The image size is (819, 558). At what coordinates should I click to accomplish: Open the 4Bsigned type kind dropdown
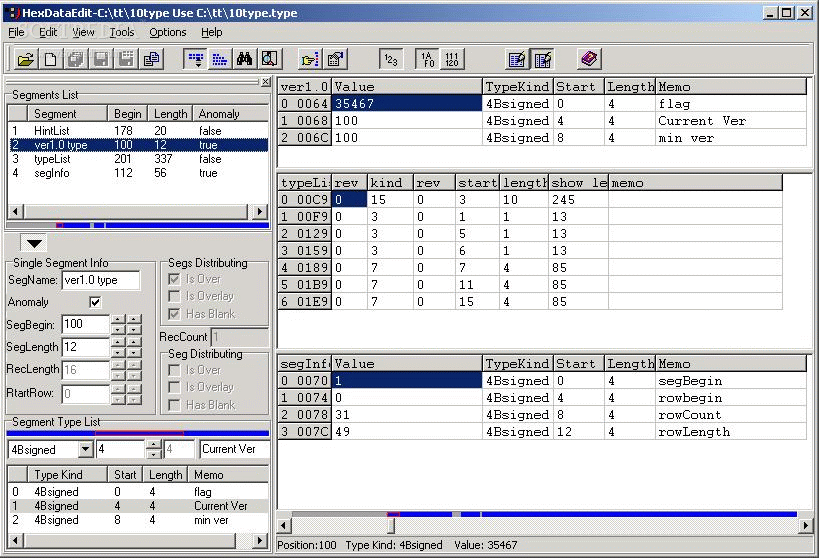click(x=86, y=449)
